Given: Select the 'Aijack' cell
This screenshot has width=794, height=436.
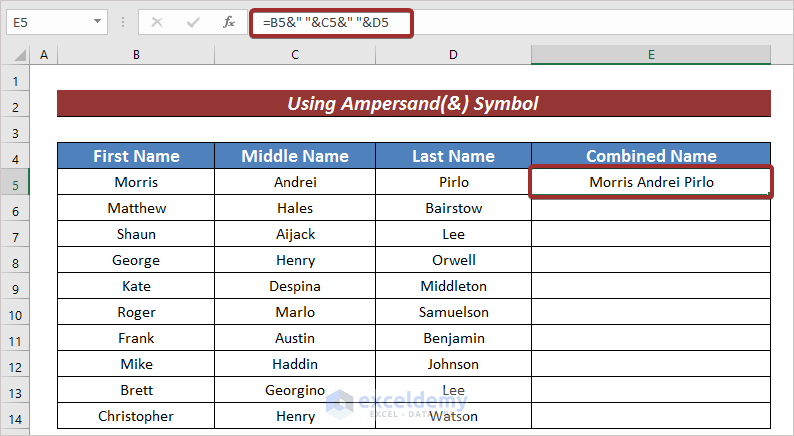Looking at the screenshot, I should tap(295, 233).
